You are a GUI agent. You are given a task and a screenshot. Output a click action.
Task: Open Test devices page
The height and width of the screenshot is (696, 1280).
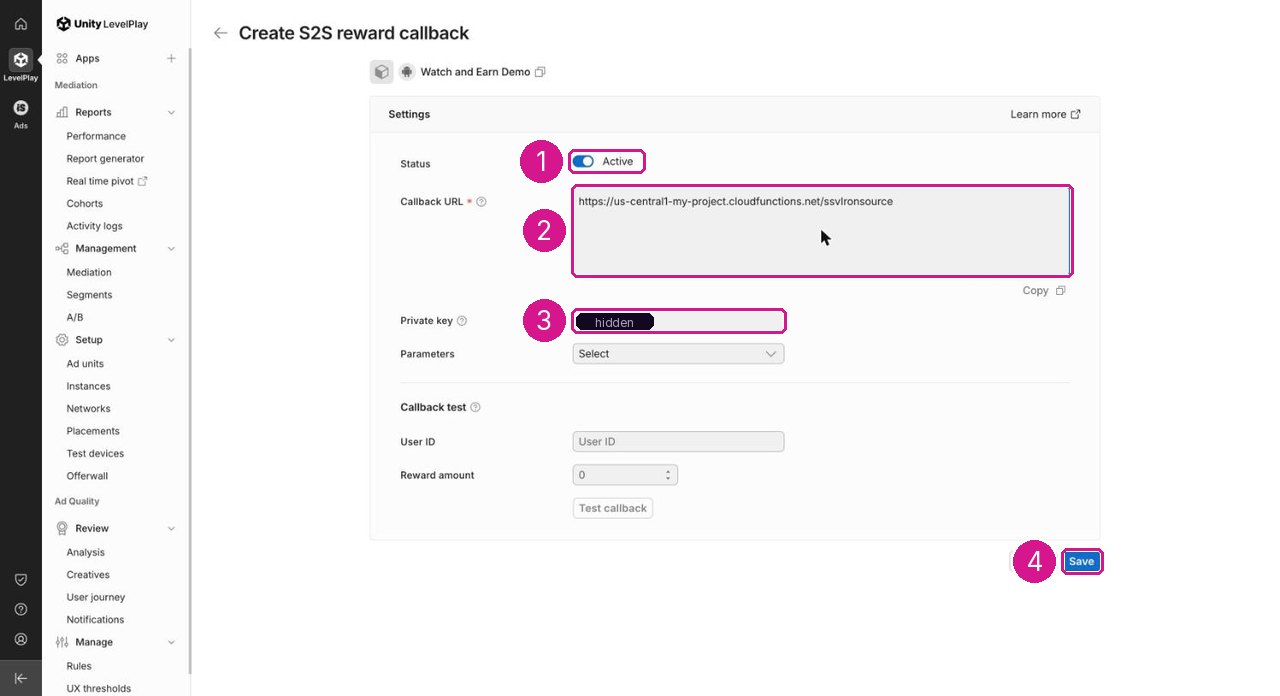click(x=97, y=454)
